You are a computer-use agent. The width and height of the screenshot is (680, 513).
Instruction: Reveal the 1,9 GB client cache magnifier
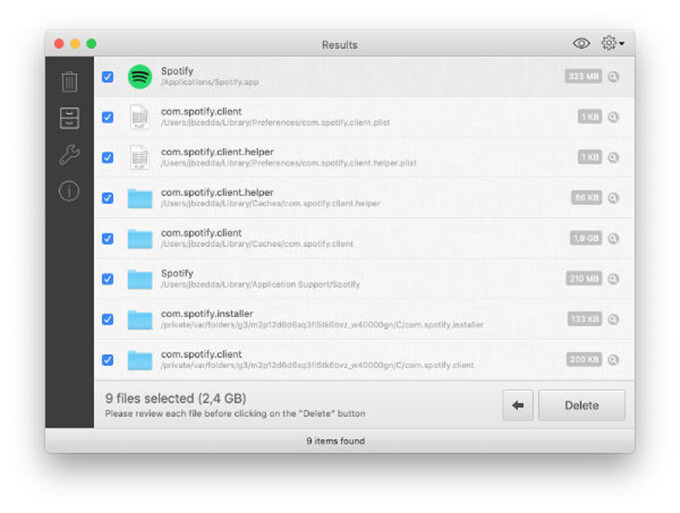pyautogui.click(x=613, y=239)
